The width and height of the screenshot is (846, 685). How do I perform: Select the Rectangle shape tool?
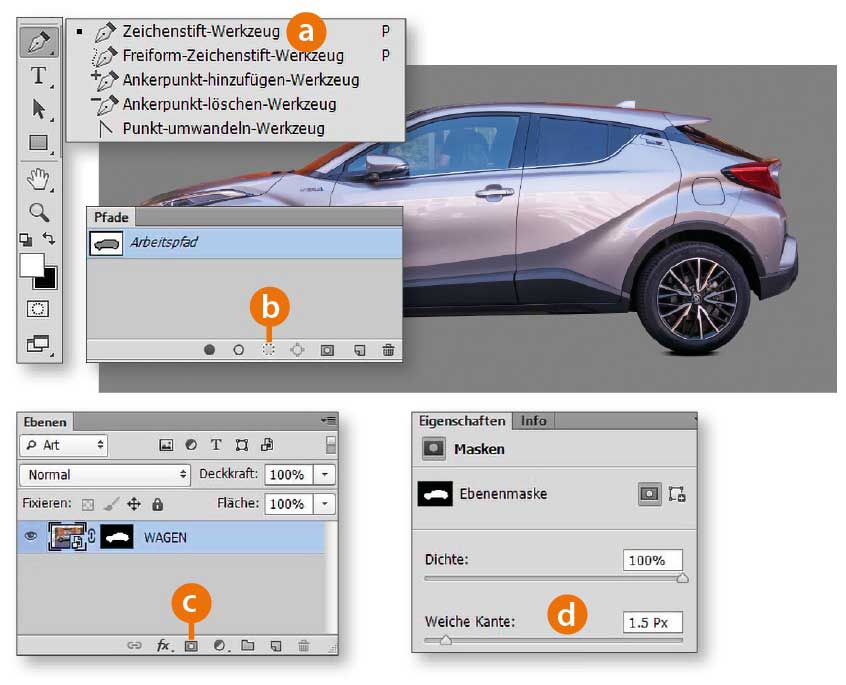39,142
